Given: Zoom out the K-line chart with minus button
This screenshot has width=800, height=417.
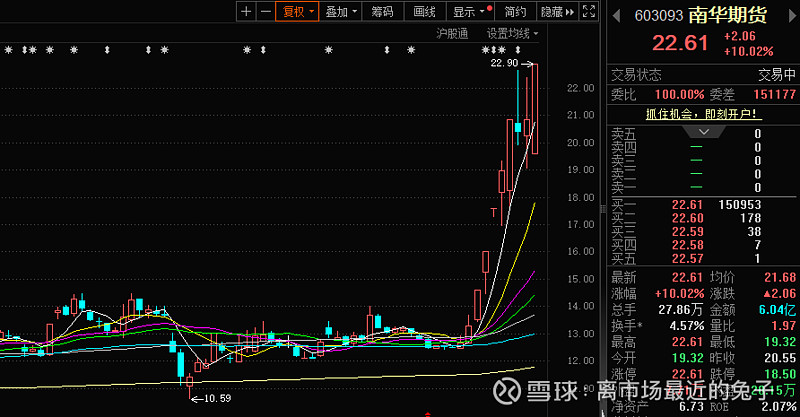Looking at the screenshot, I should [x=266, y=11].
